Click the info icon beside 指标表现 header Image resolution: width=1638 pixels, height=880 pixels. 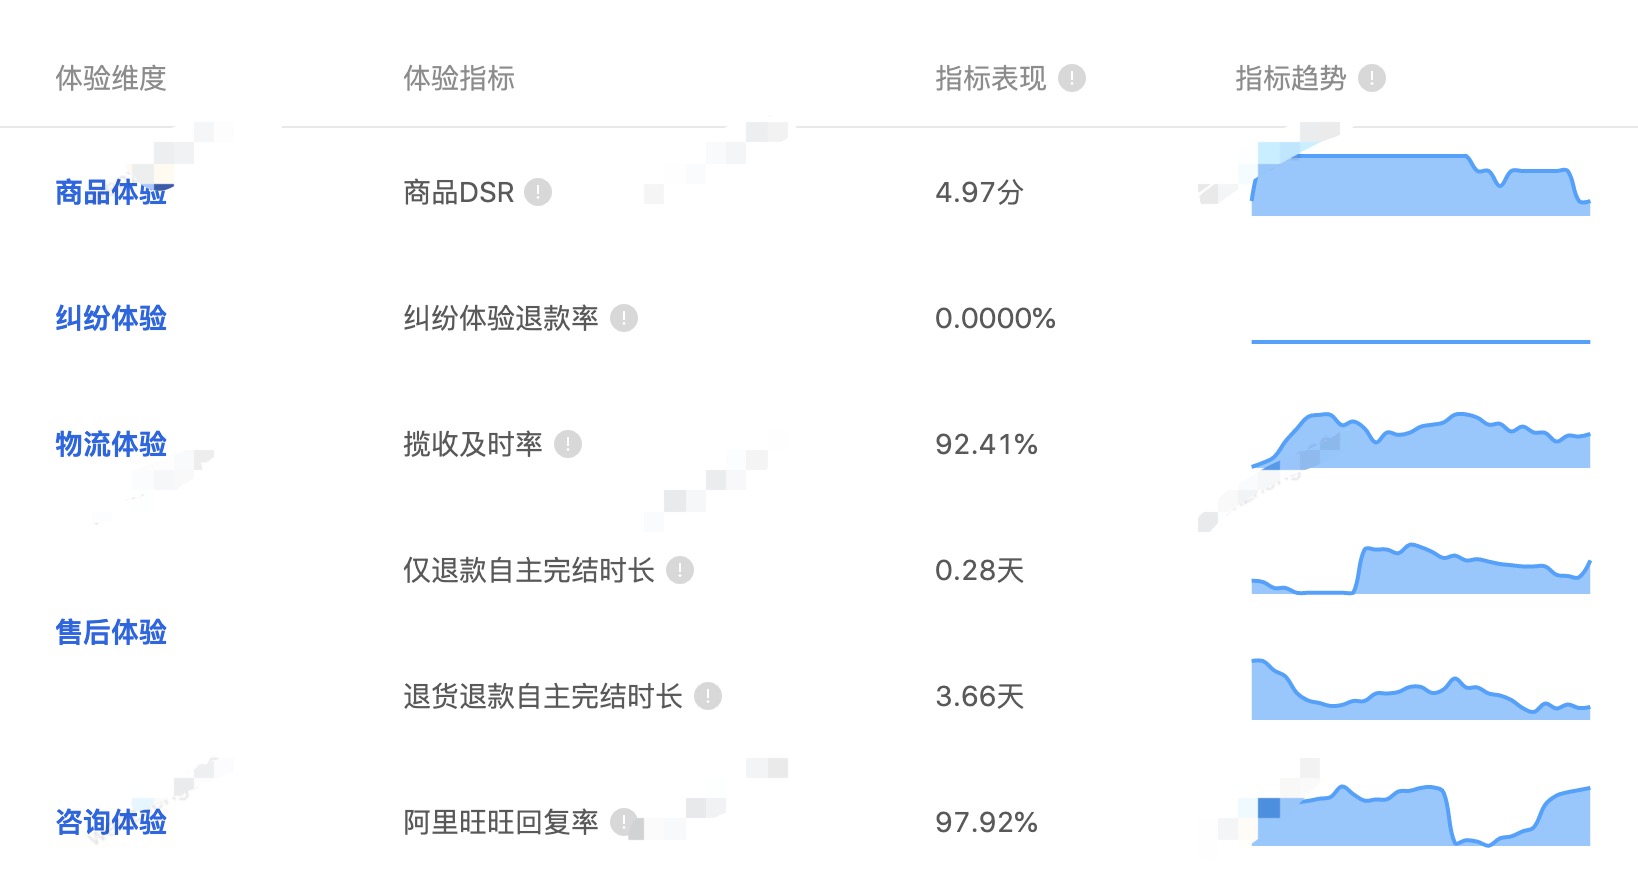click(x=1072, y=78)
